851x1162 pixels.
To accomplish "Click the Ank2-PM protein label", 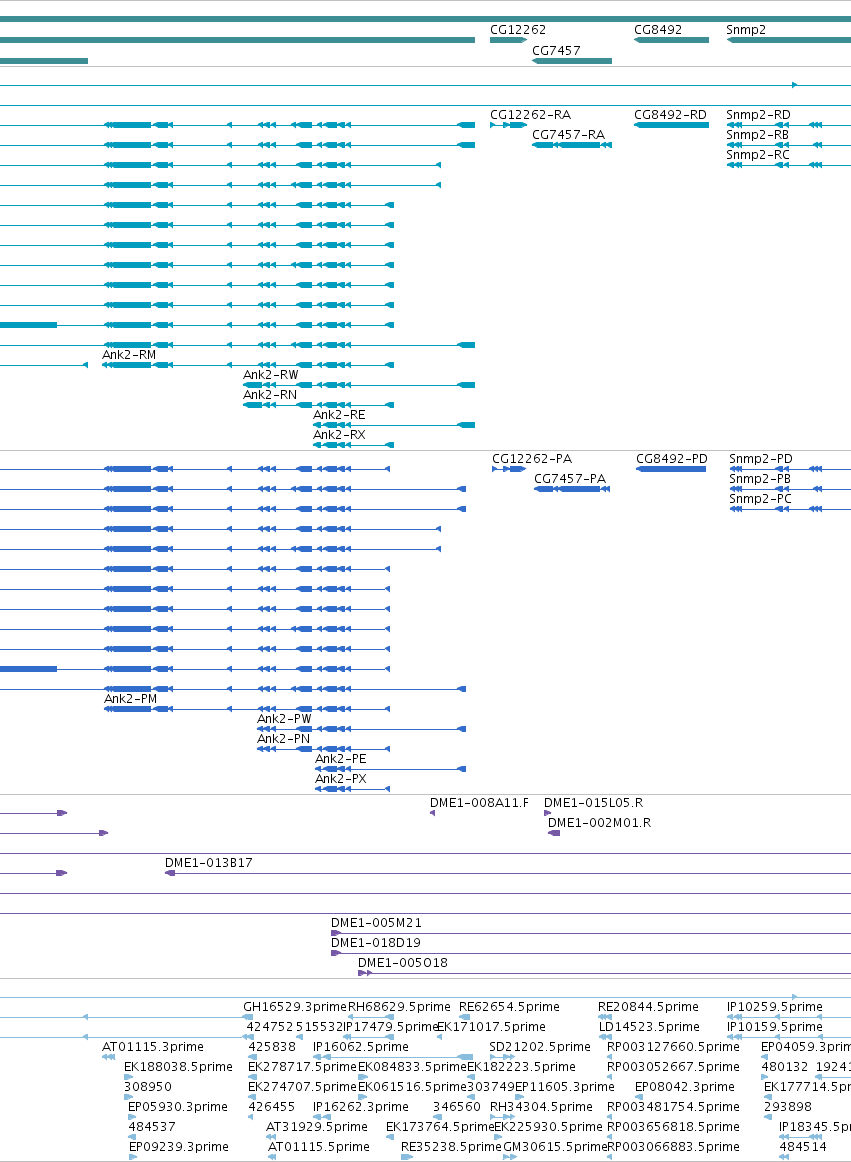I will [130, 699].
